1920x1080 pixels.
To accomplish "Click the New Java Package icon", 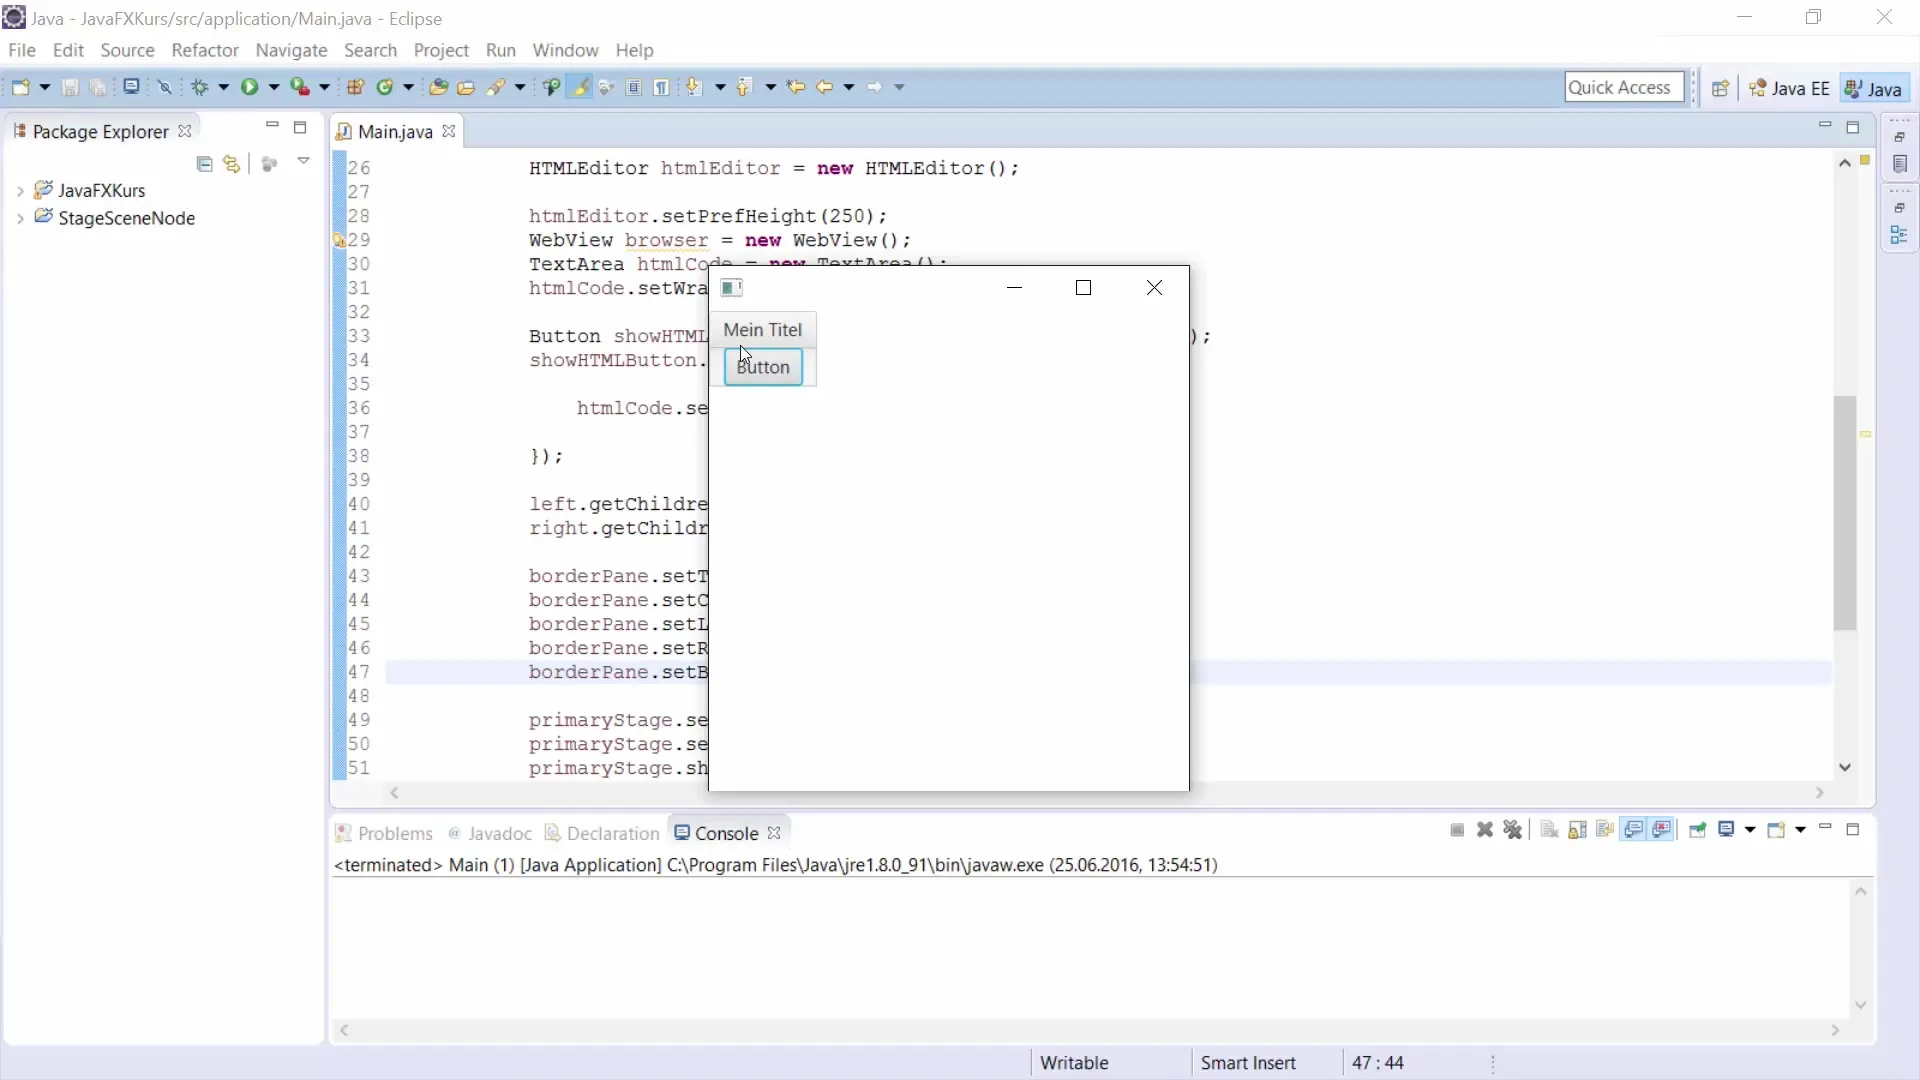I will (355, 87).
